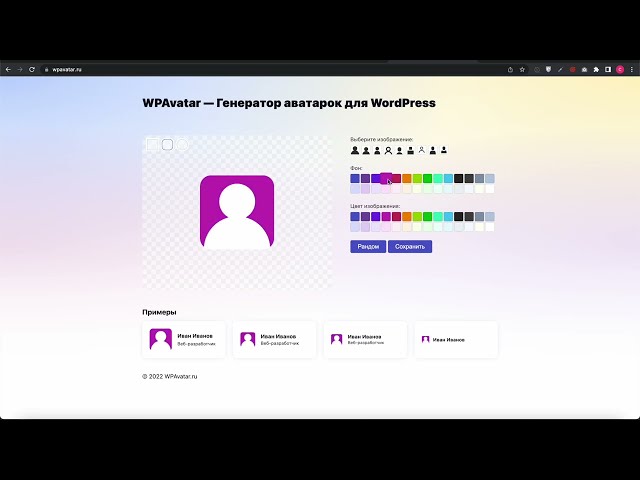This screenshot has height=480, width=640.
Task: Click the Рандом button
Action: (368, 247)
